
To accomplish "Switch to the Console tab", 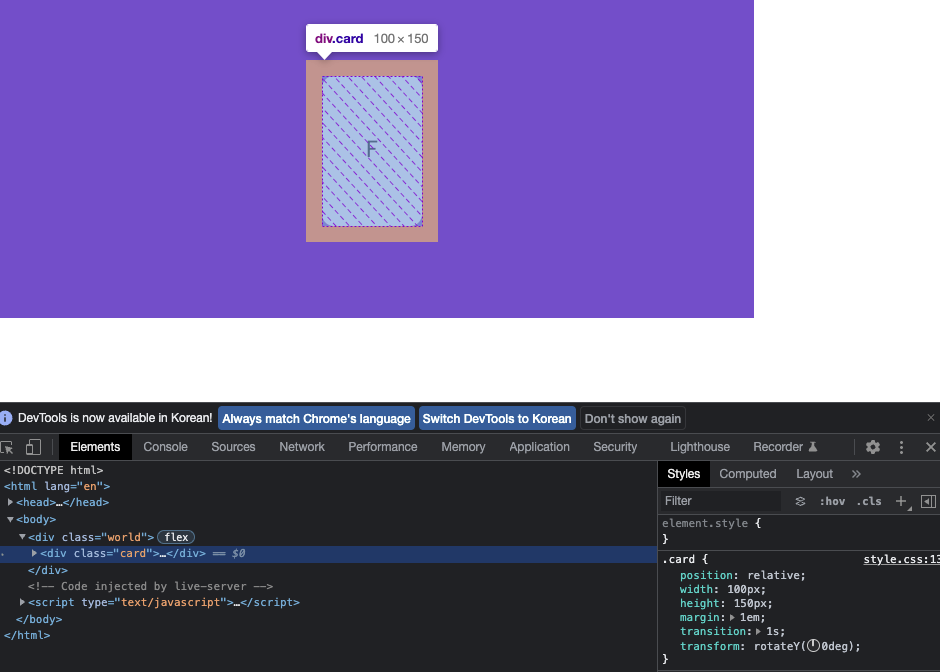I will tap(165, 447).
